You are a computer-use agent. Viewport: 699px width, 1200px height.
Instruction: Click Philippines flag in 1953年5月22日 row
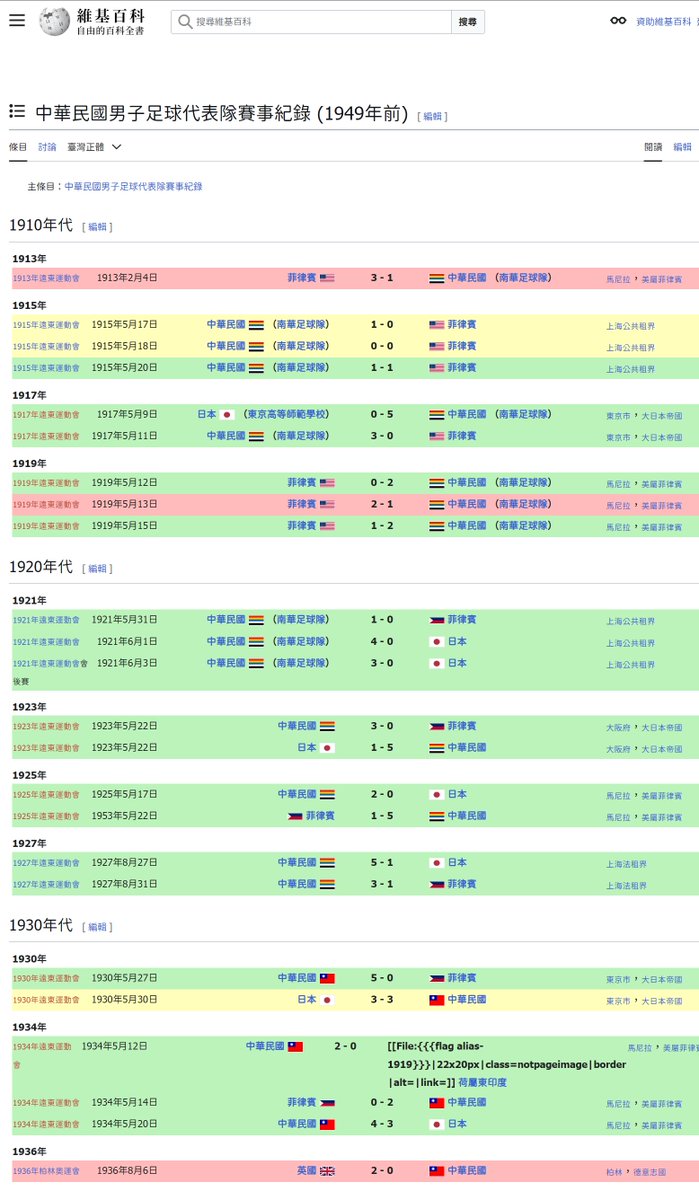[295, 816]
